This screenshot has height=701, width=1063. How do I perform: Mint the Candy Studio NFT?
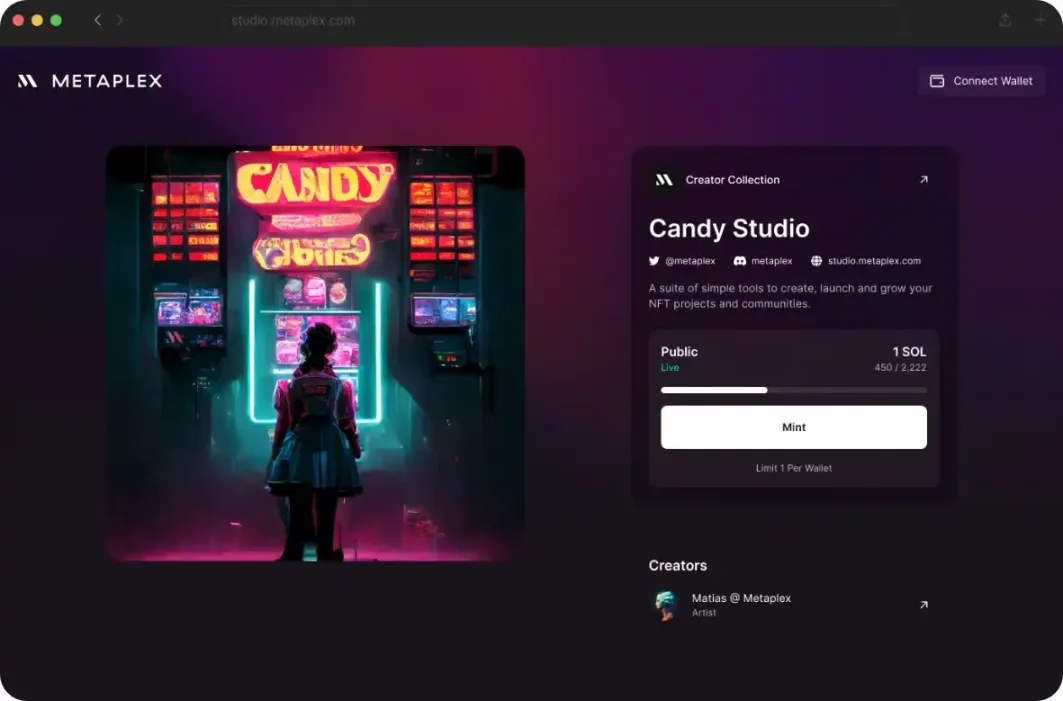point(794,427)
